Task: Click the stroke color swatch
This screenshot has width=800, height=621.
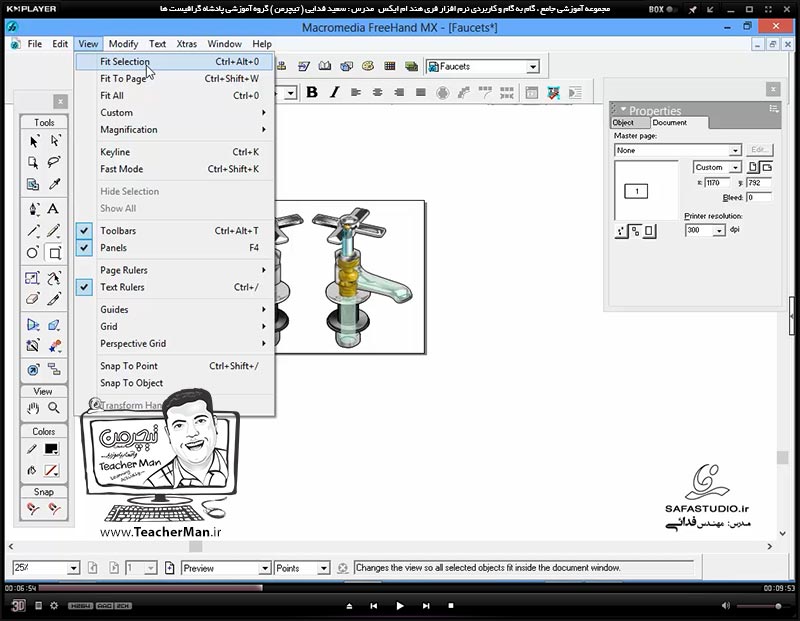Action: pos(51,449)
